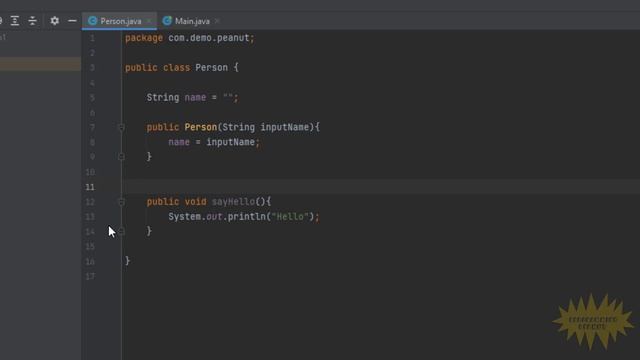
Task: Click println in the System.out statement
Action: point(247,217)
